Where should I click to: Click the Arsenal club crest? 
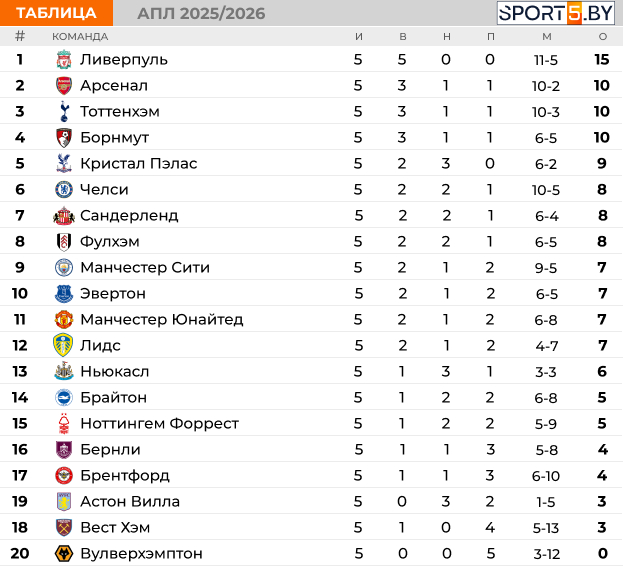(x=64, y=86)
